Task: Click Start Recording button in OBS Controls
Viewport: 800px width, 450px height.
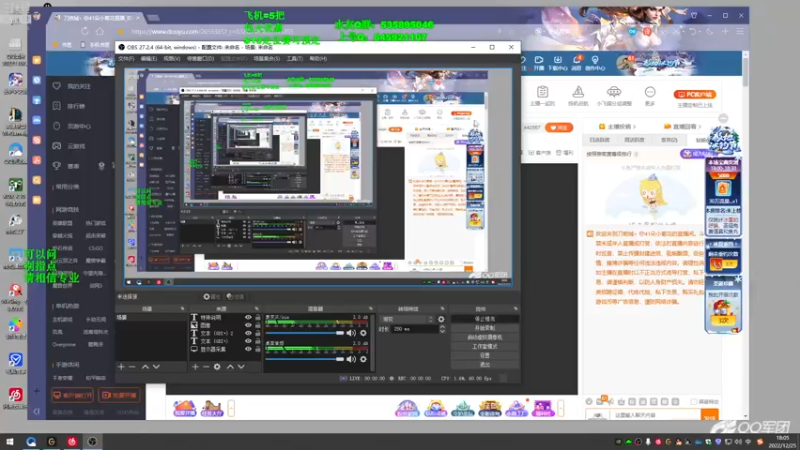Action: pos(485,328)
